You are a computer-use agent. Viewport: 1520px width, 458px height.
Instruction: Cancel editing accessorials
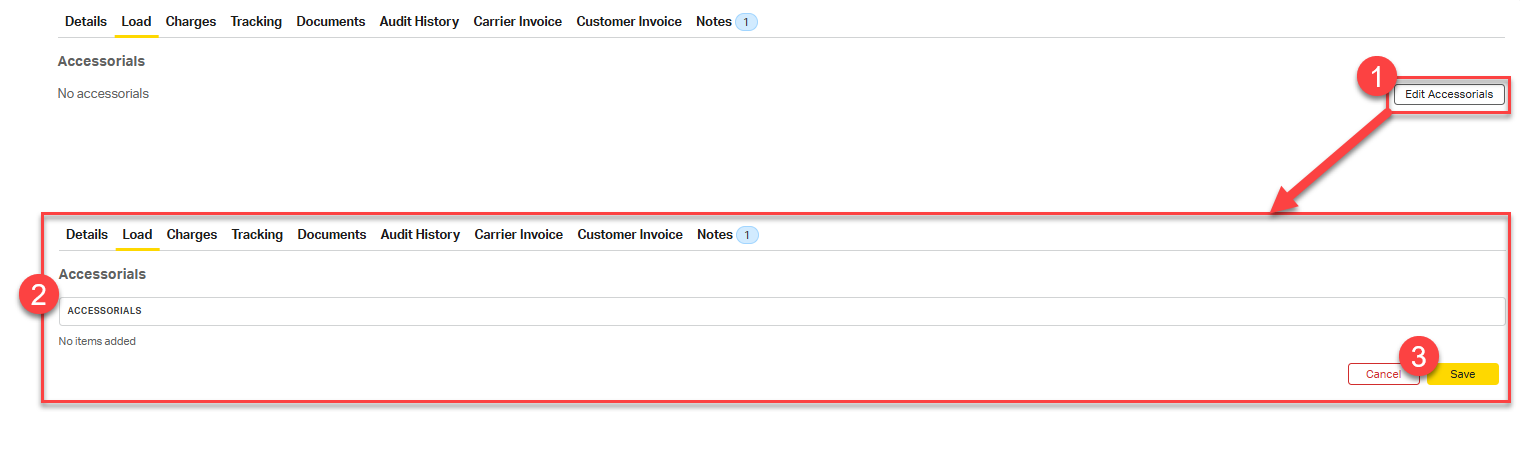coord(1383,374)
